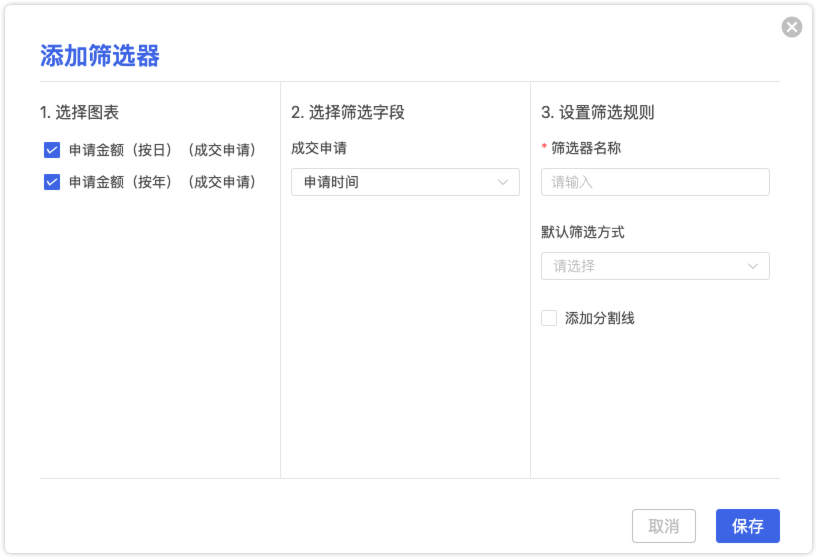
Task: Click the 1. 选择图表 section heading
Action: [80, 112]
